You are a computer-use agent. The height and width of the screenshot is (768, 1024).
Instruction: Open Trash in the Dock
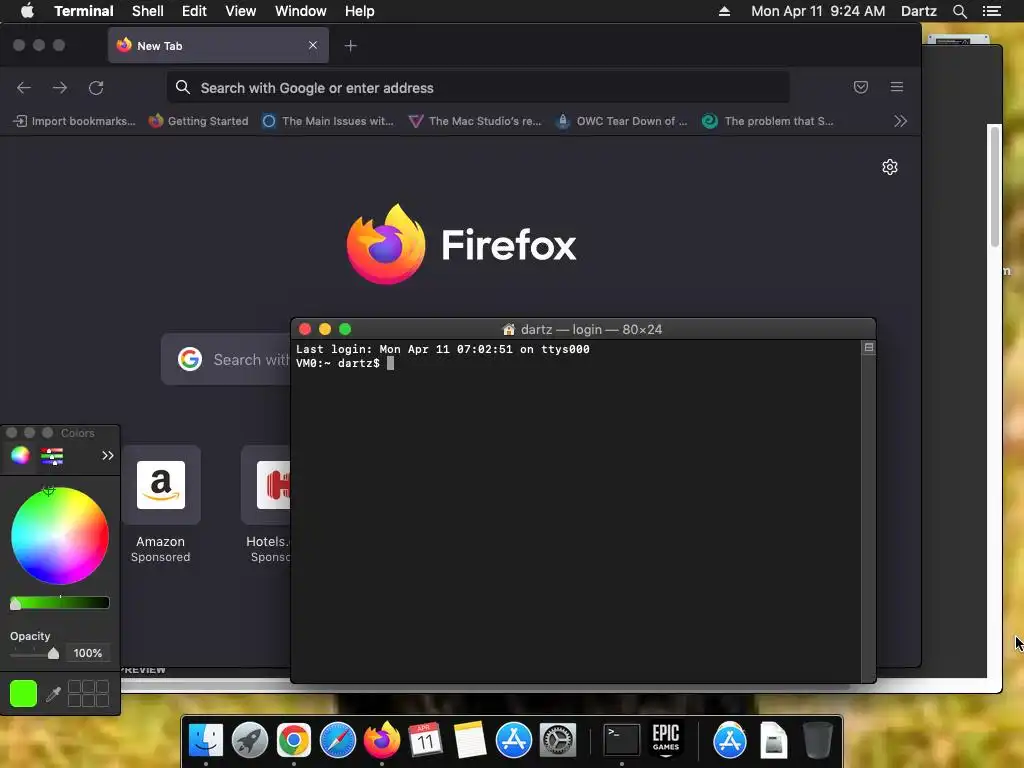[817, 740]
